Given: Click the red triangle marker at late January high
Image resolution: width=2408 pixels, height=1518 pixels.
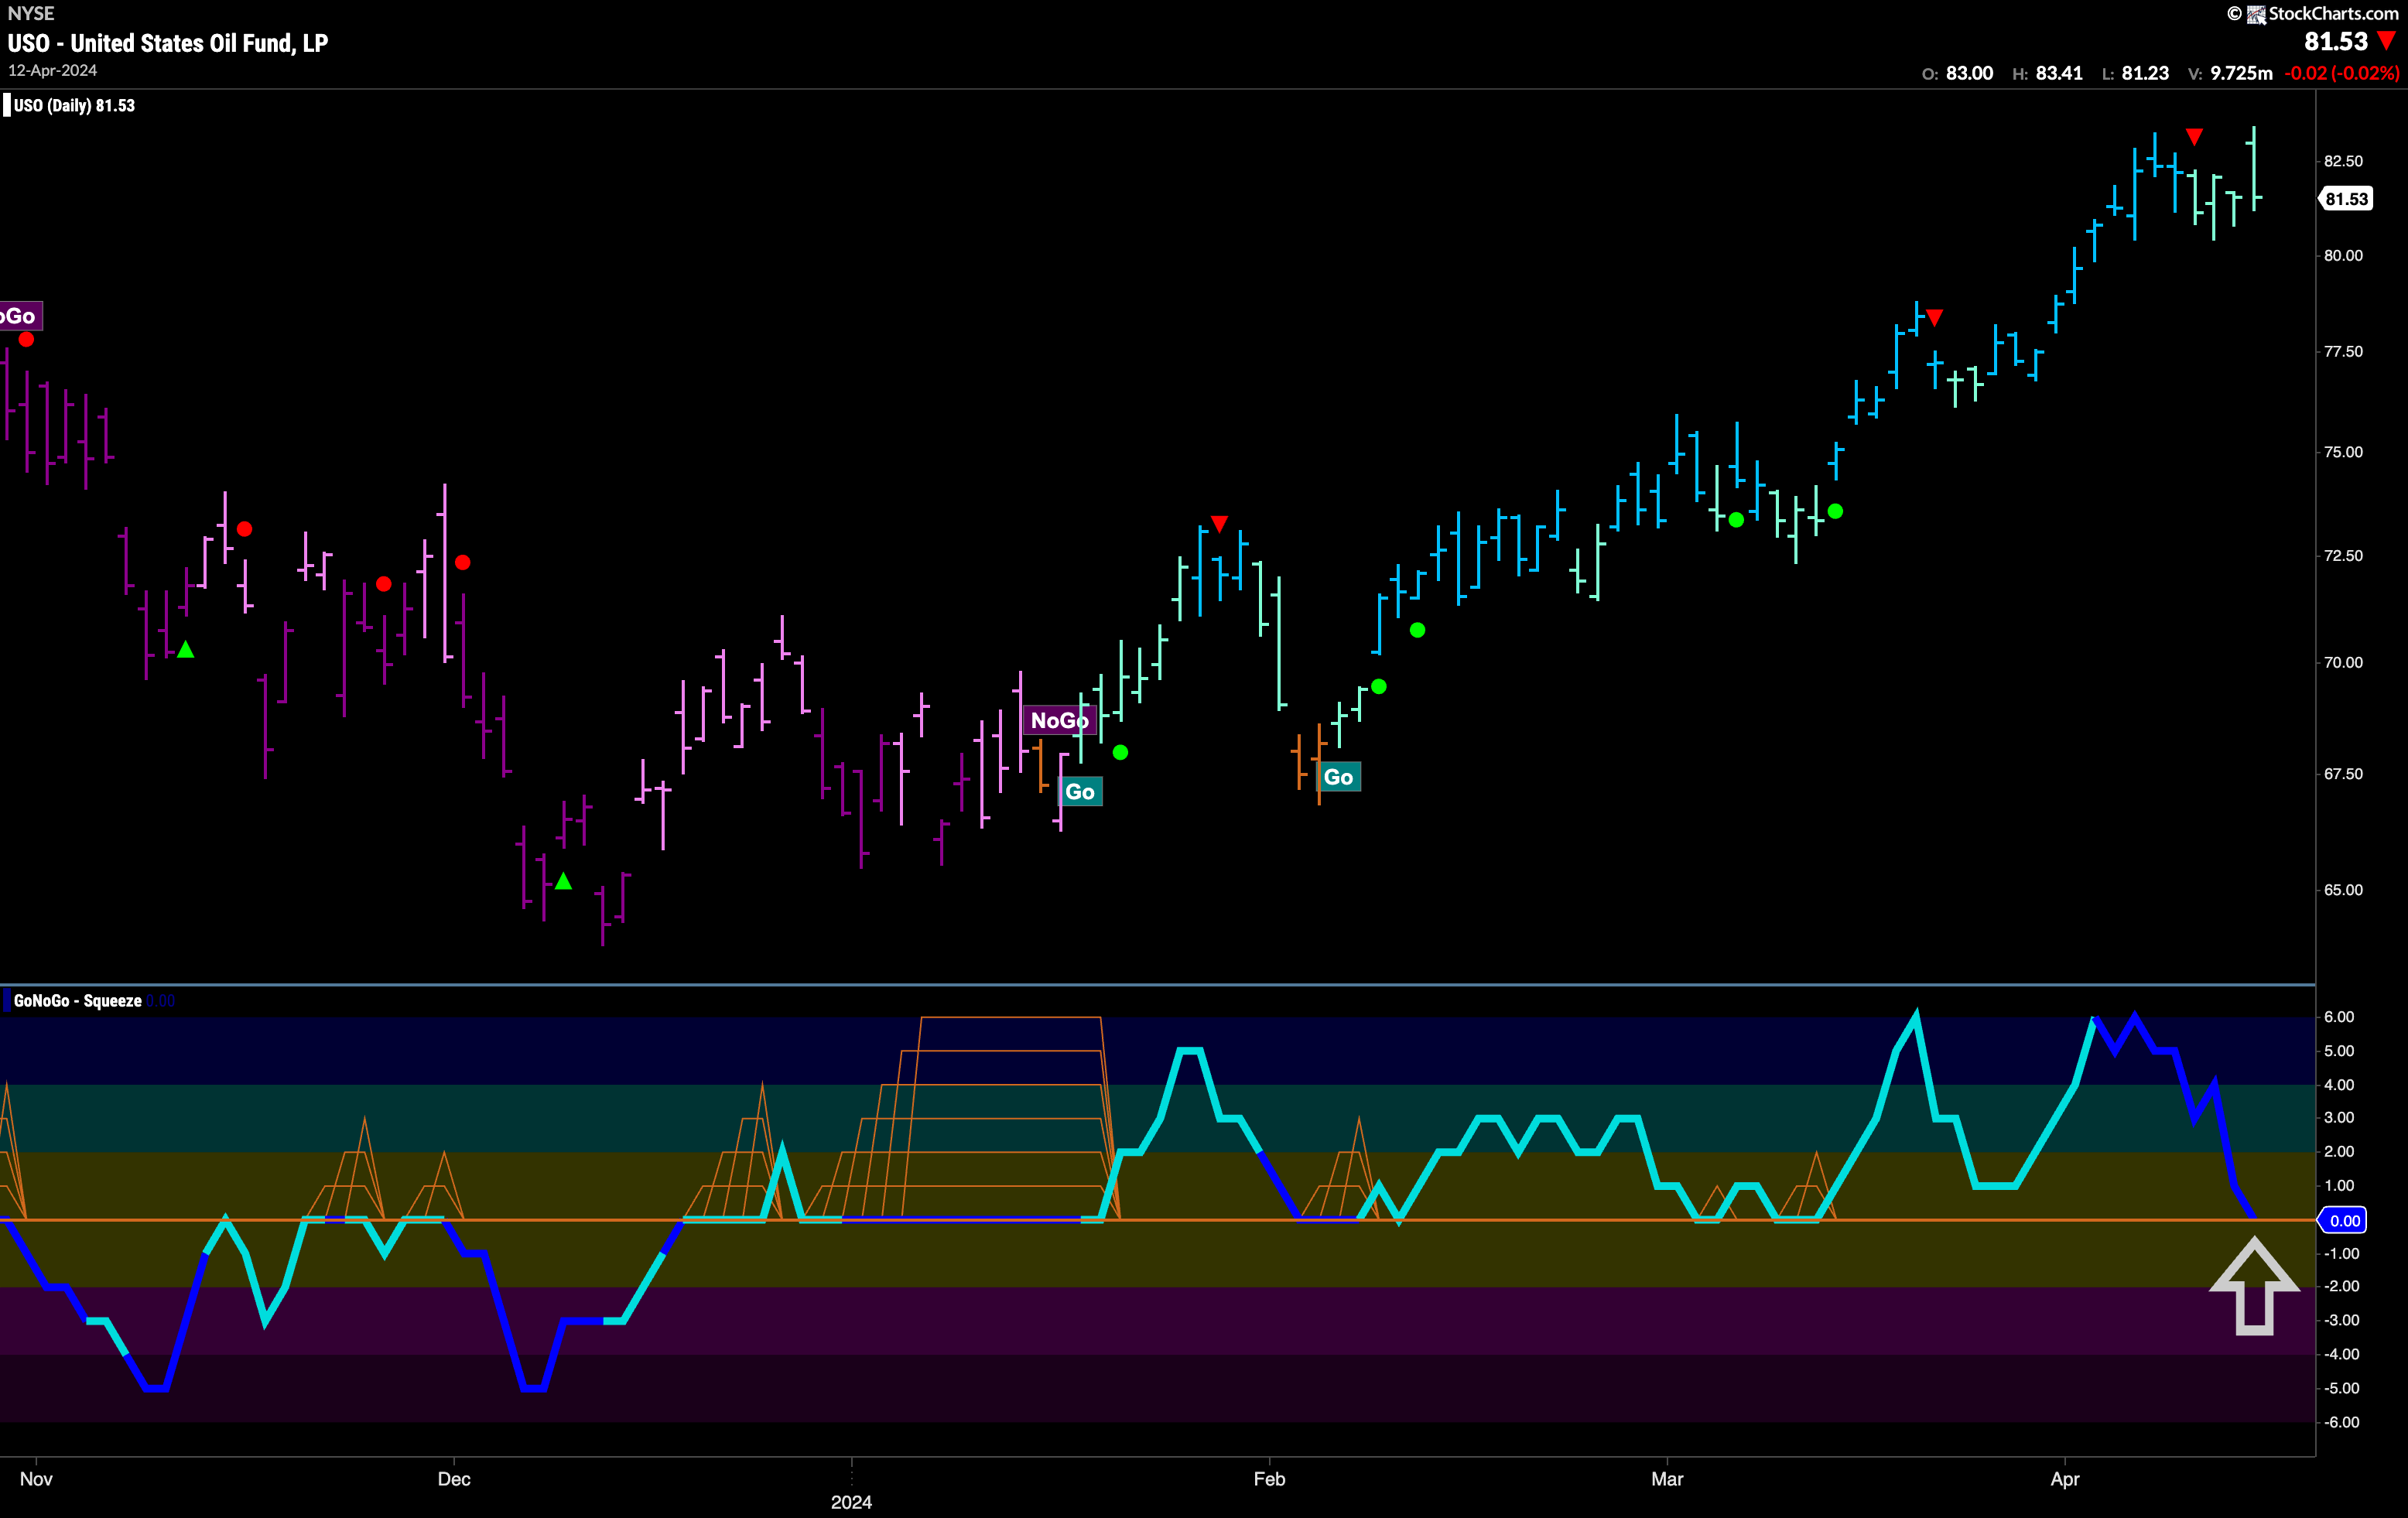Looking at the screenshot, I should pyautogui.click(x=1219, y=524).
